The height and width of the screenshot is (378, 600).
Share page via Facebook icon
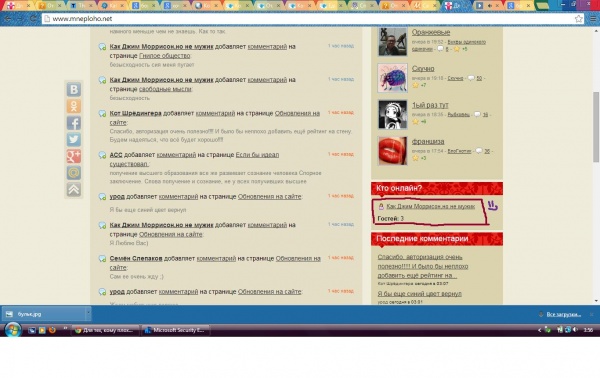click(74, 123)
